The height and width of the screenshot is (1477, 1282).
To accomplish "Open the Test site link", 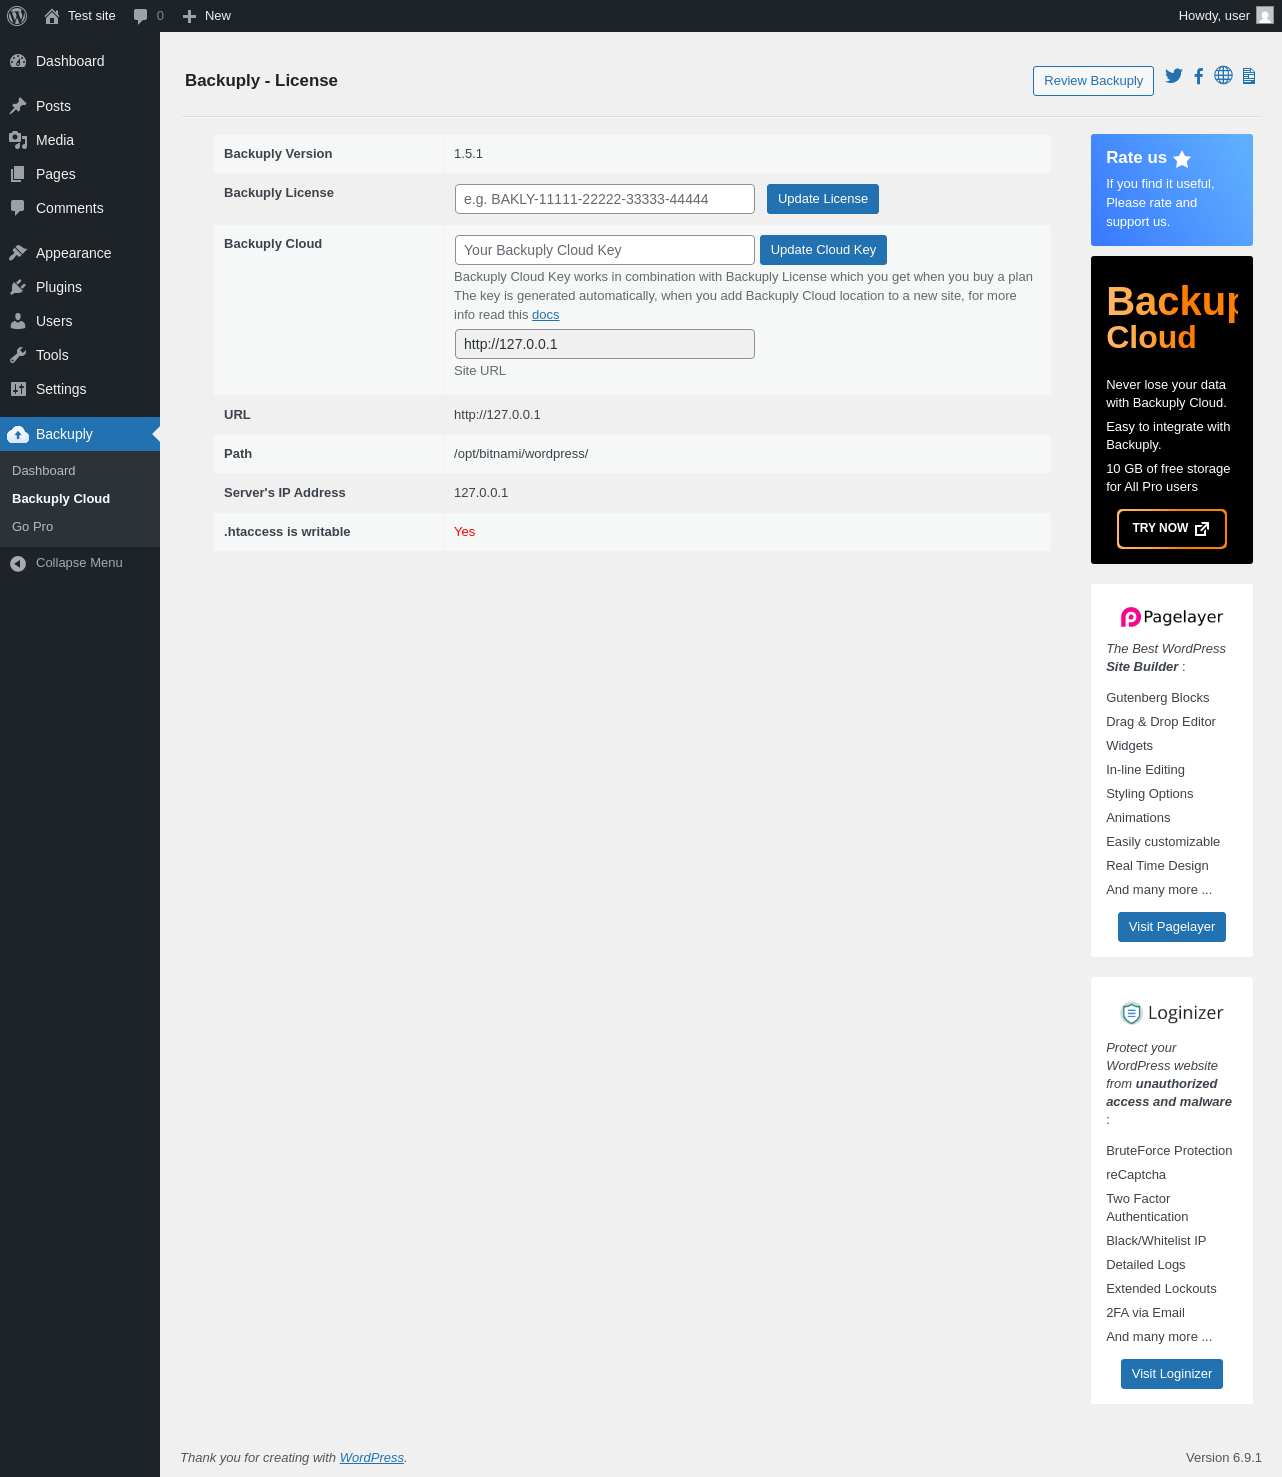I will tap(92, 16).
